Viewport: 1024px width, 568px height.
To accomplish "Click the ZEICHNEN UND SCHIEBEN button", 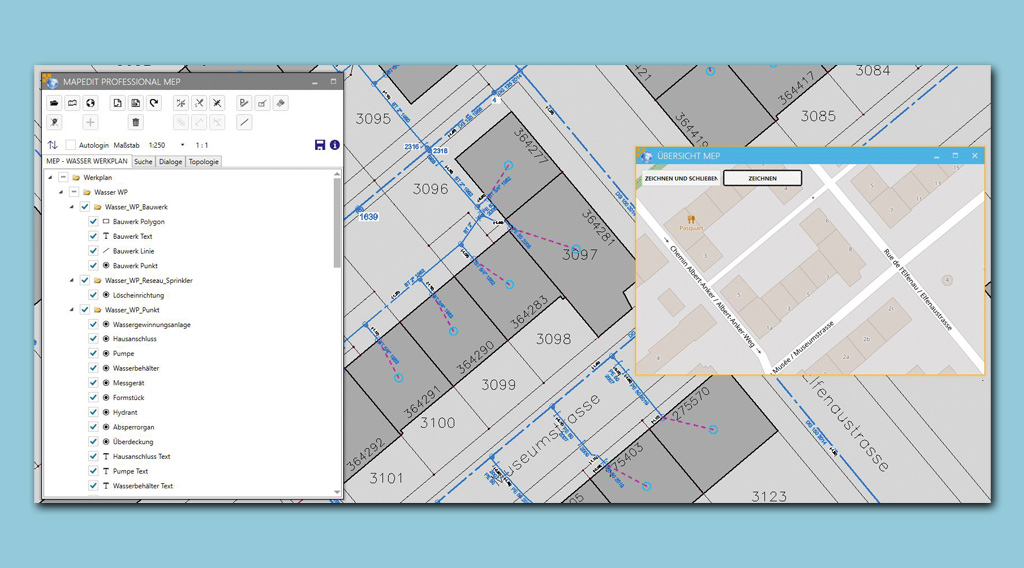I will [x=681, y=178].
